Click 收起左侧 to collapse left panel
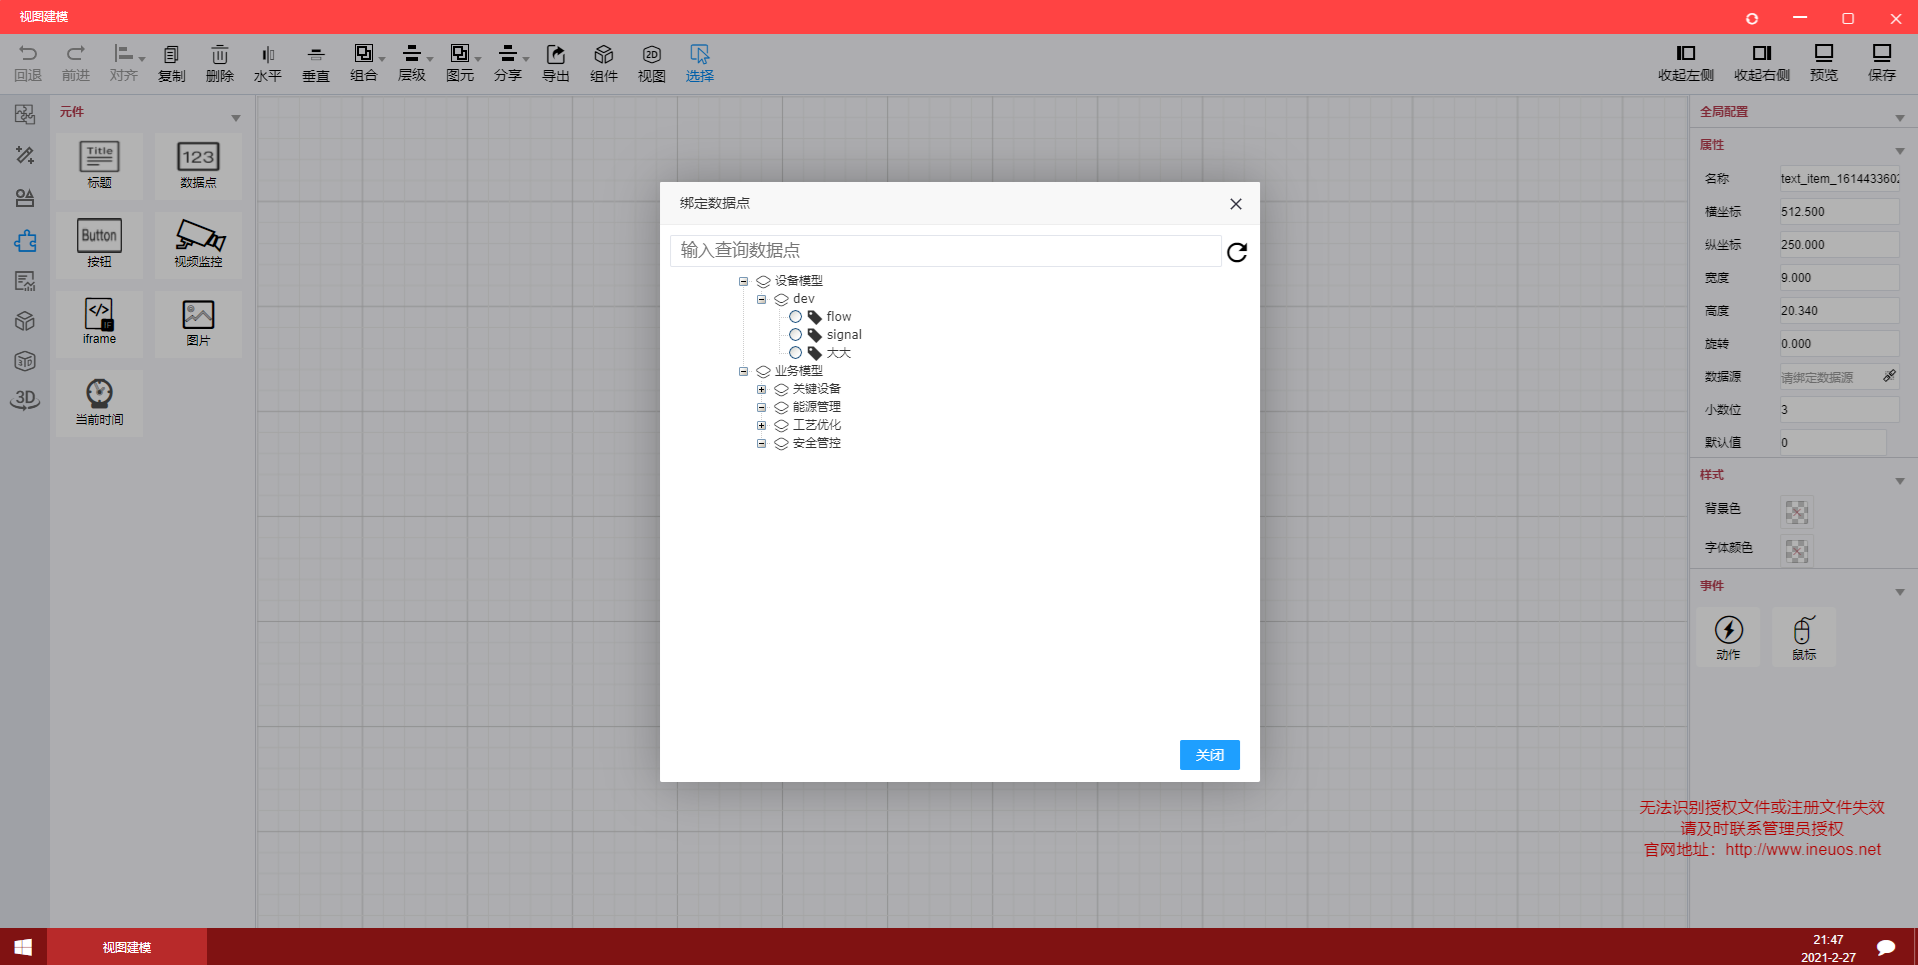 tap(1686, 62)
